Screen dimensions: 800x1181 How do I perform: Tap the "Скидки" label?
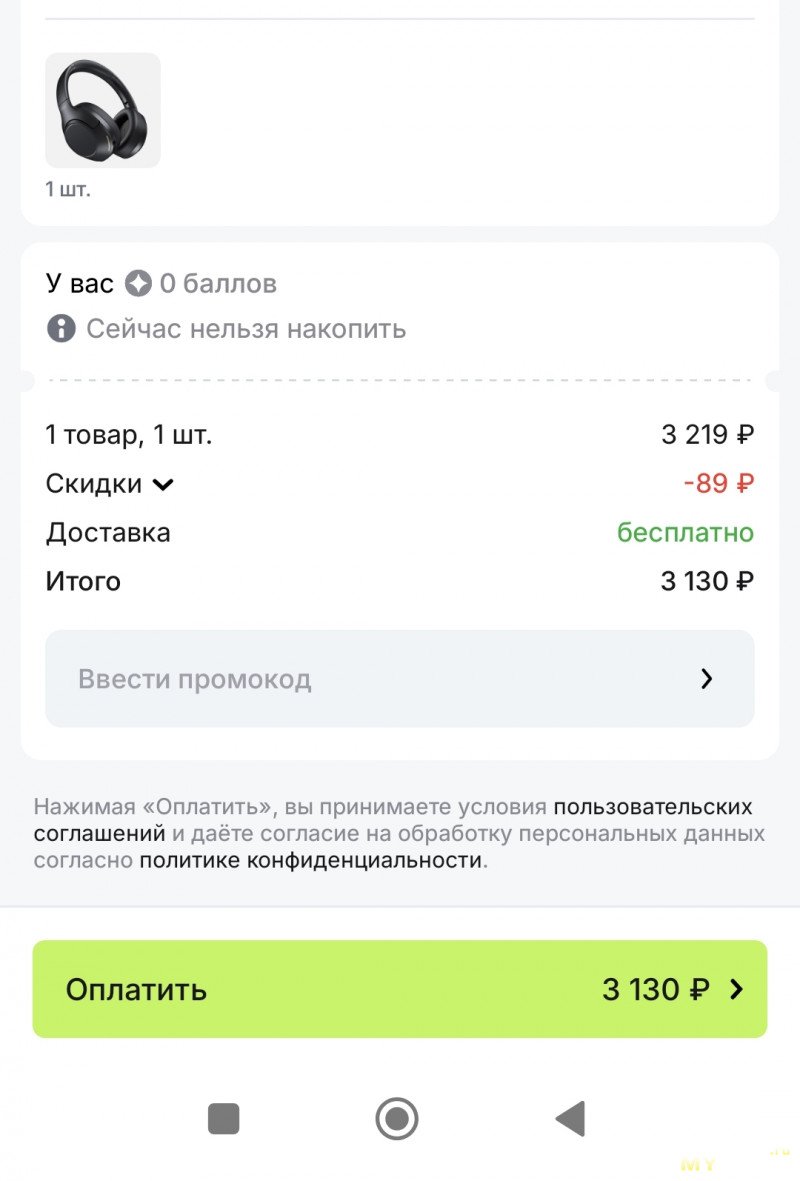point(93,484)
